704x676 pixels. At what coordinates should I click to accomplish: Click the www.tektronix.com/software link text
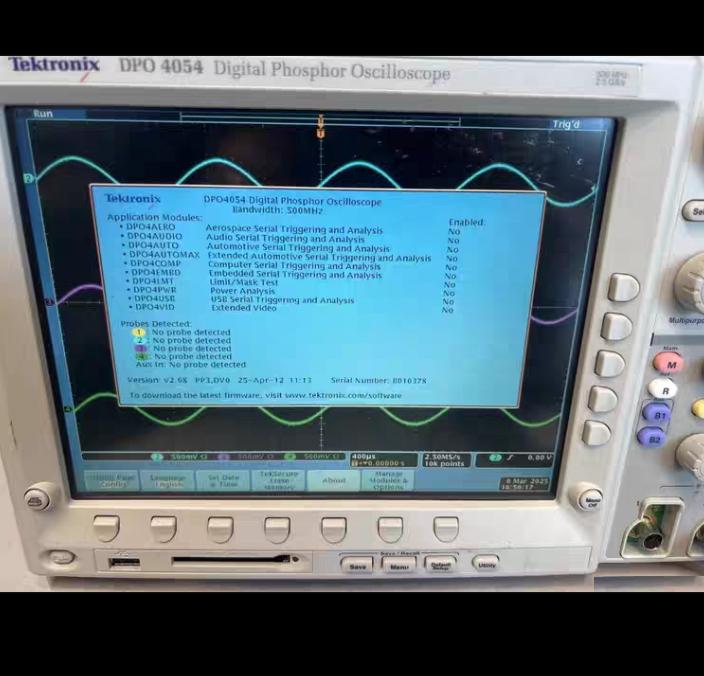[x=343, y=395]
